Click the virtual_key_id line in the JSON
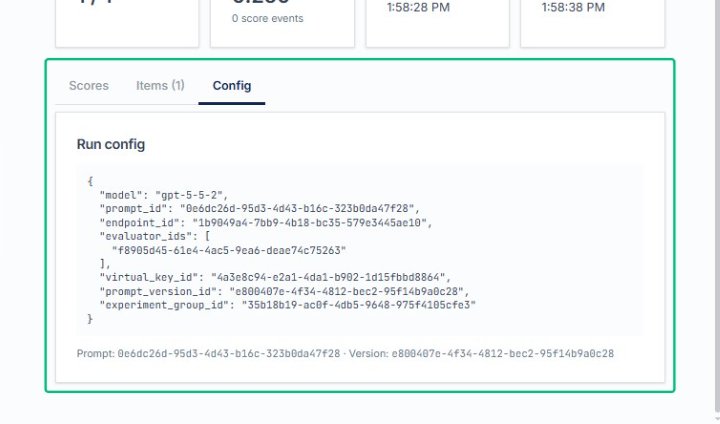Viewport: 720px width, 424px height. (x=275, y=277)
